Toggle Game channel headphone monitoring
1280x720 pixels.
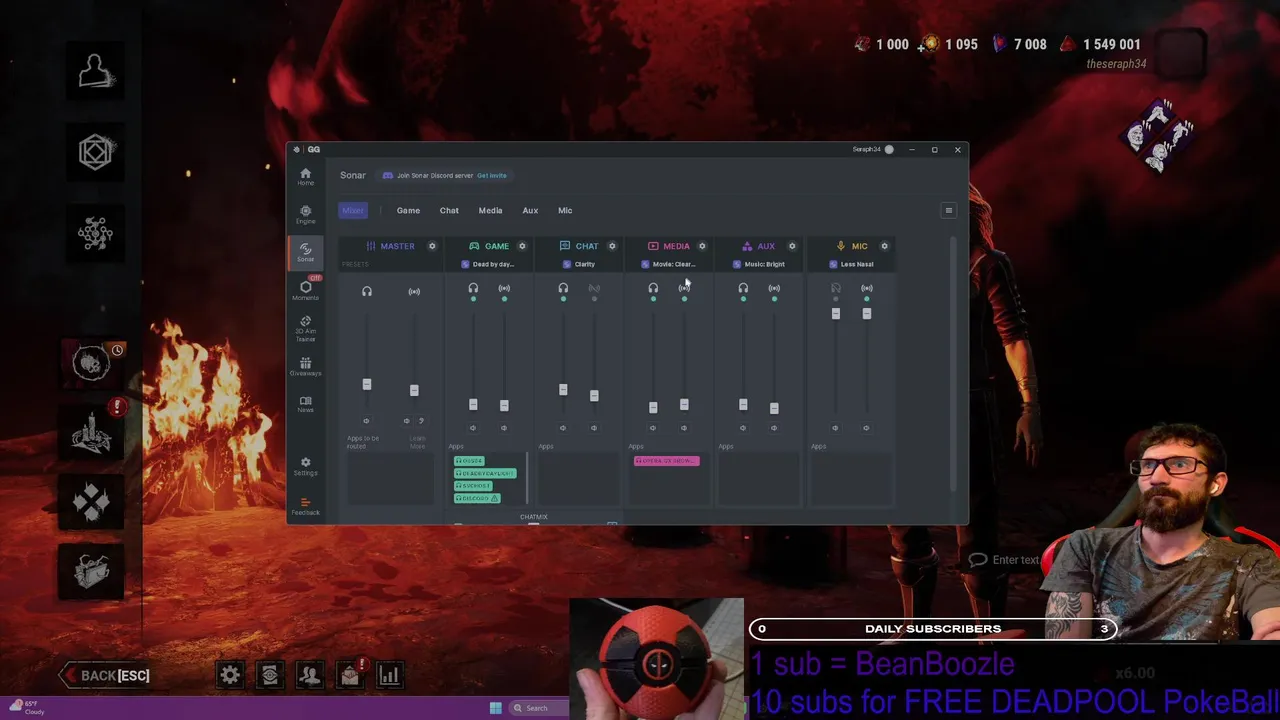473,289
